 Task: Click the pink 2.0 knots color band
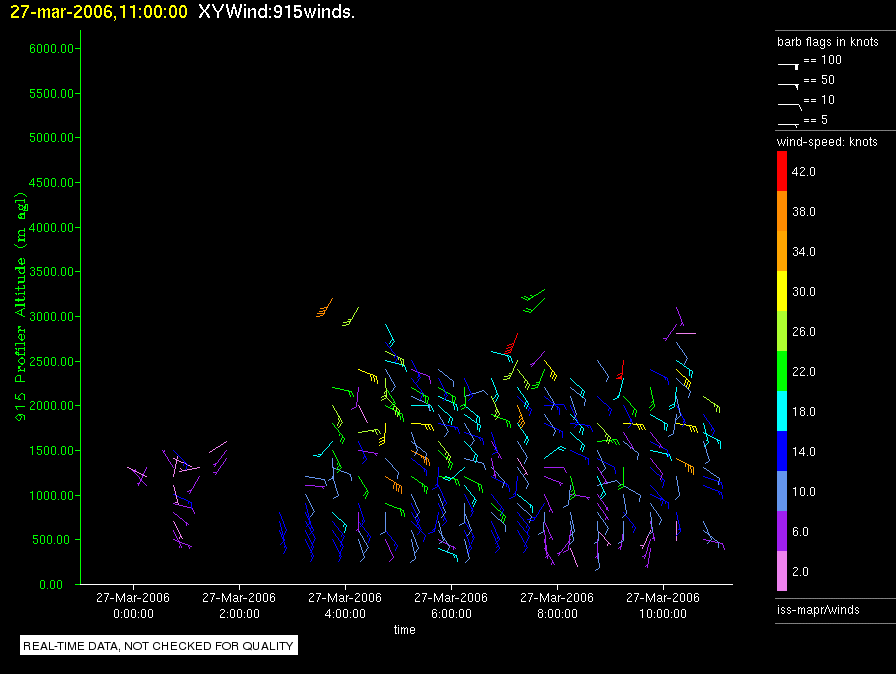[782, 571]
